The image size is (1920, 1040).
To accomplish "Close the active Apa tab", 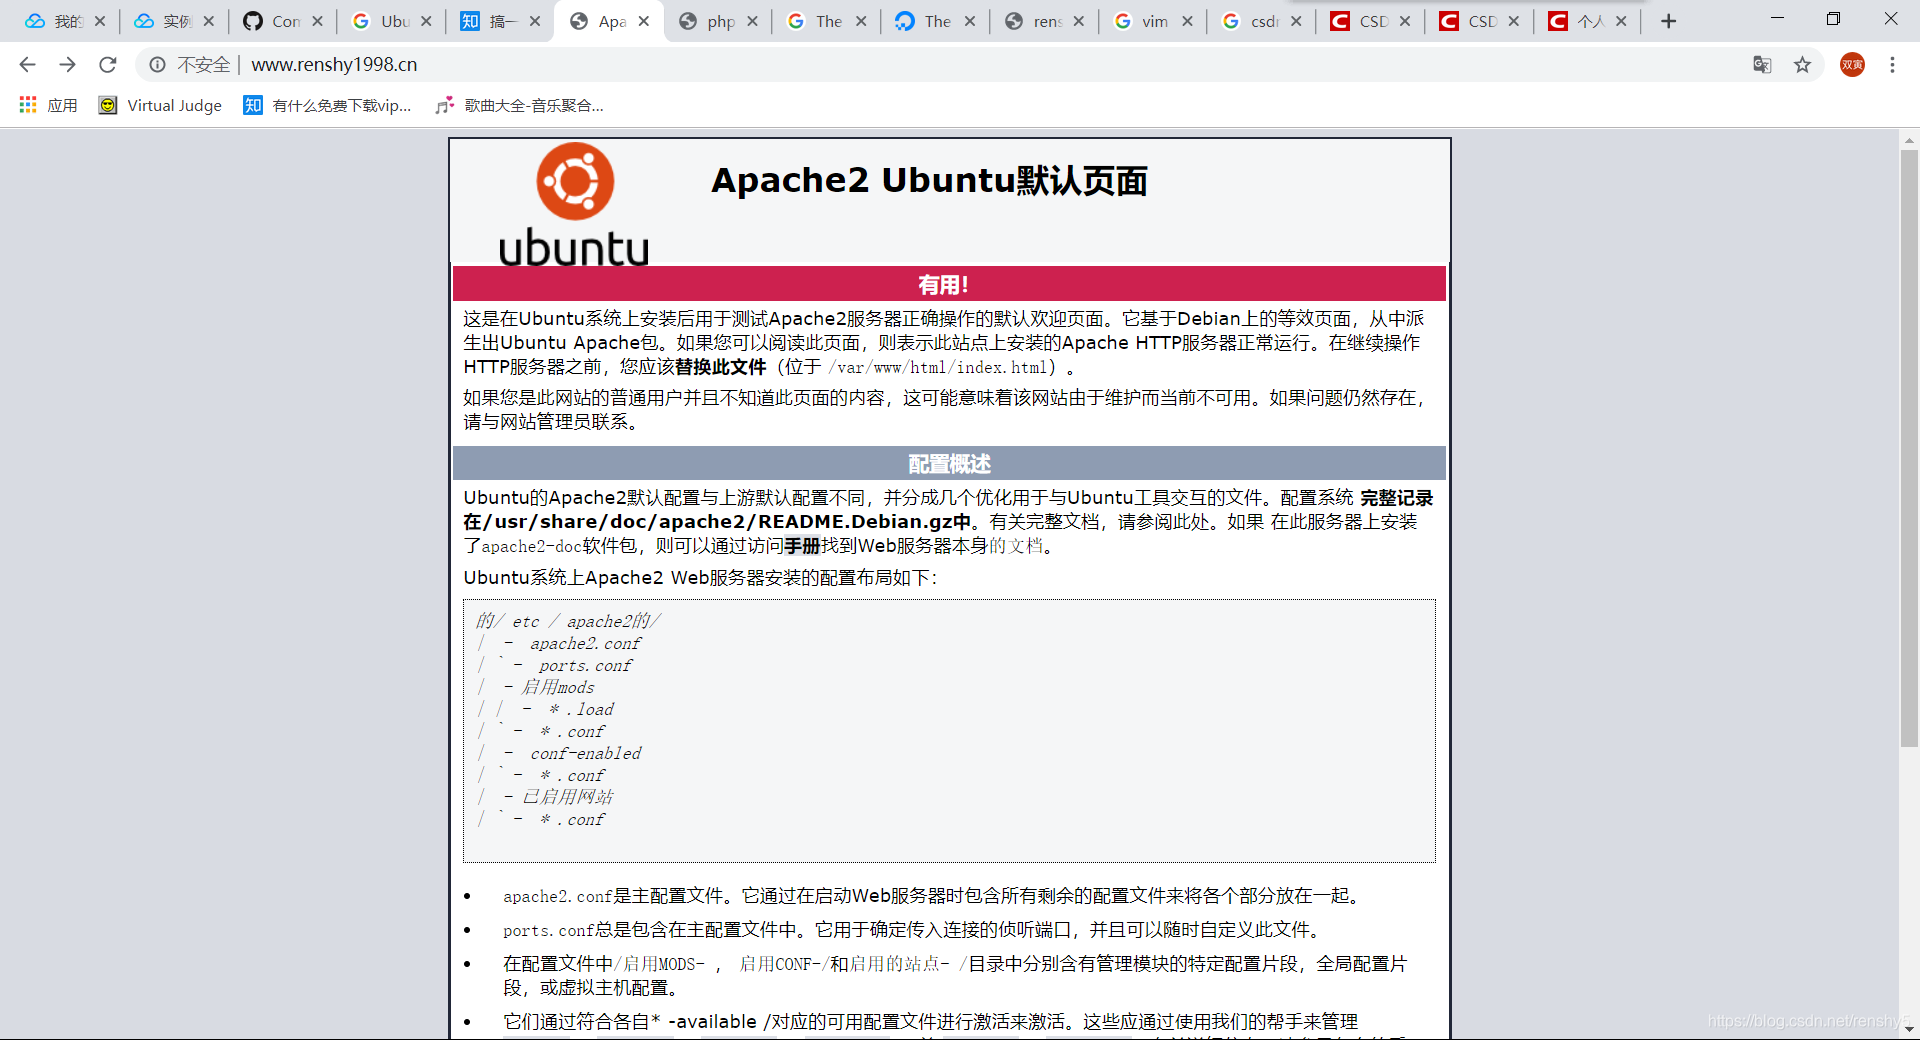I will [644, 21].
